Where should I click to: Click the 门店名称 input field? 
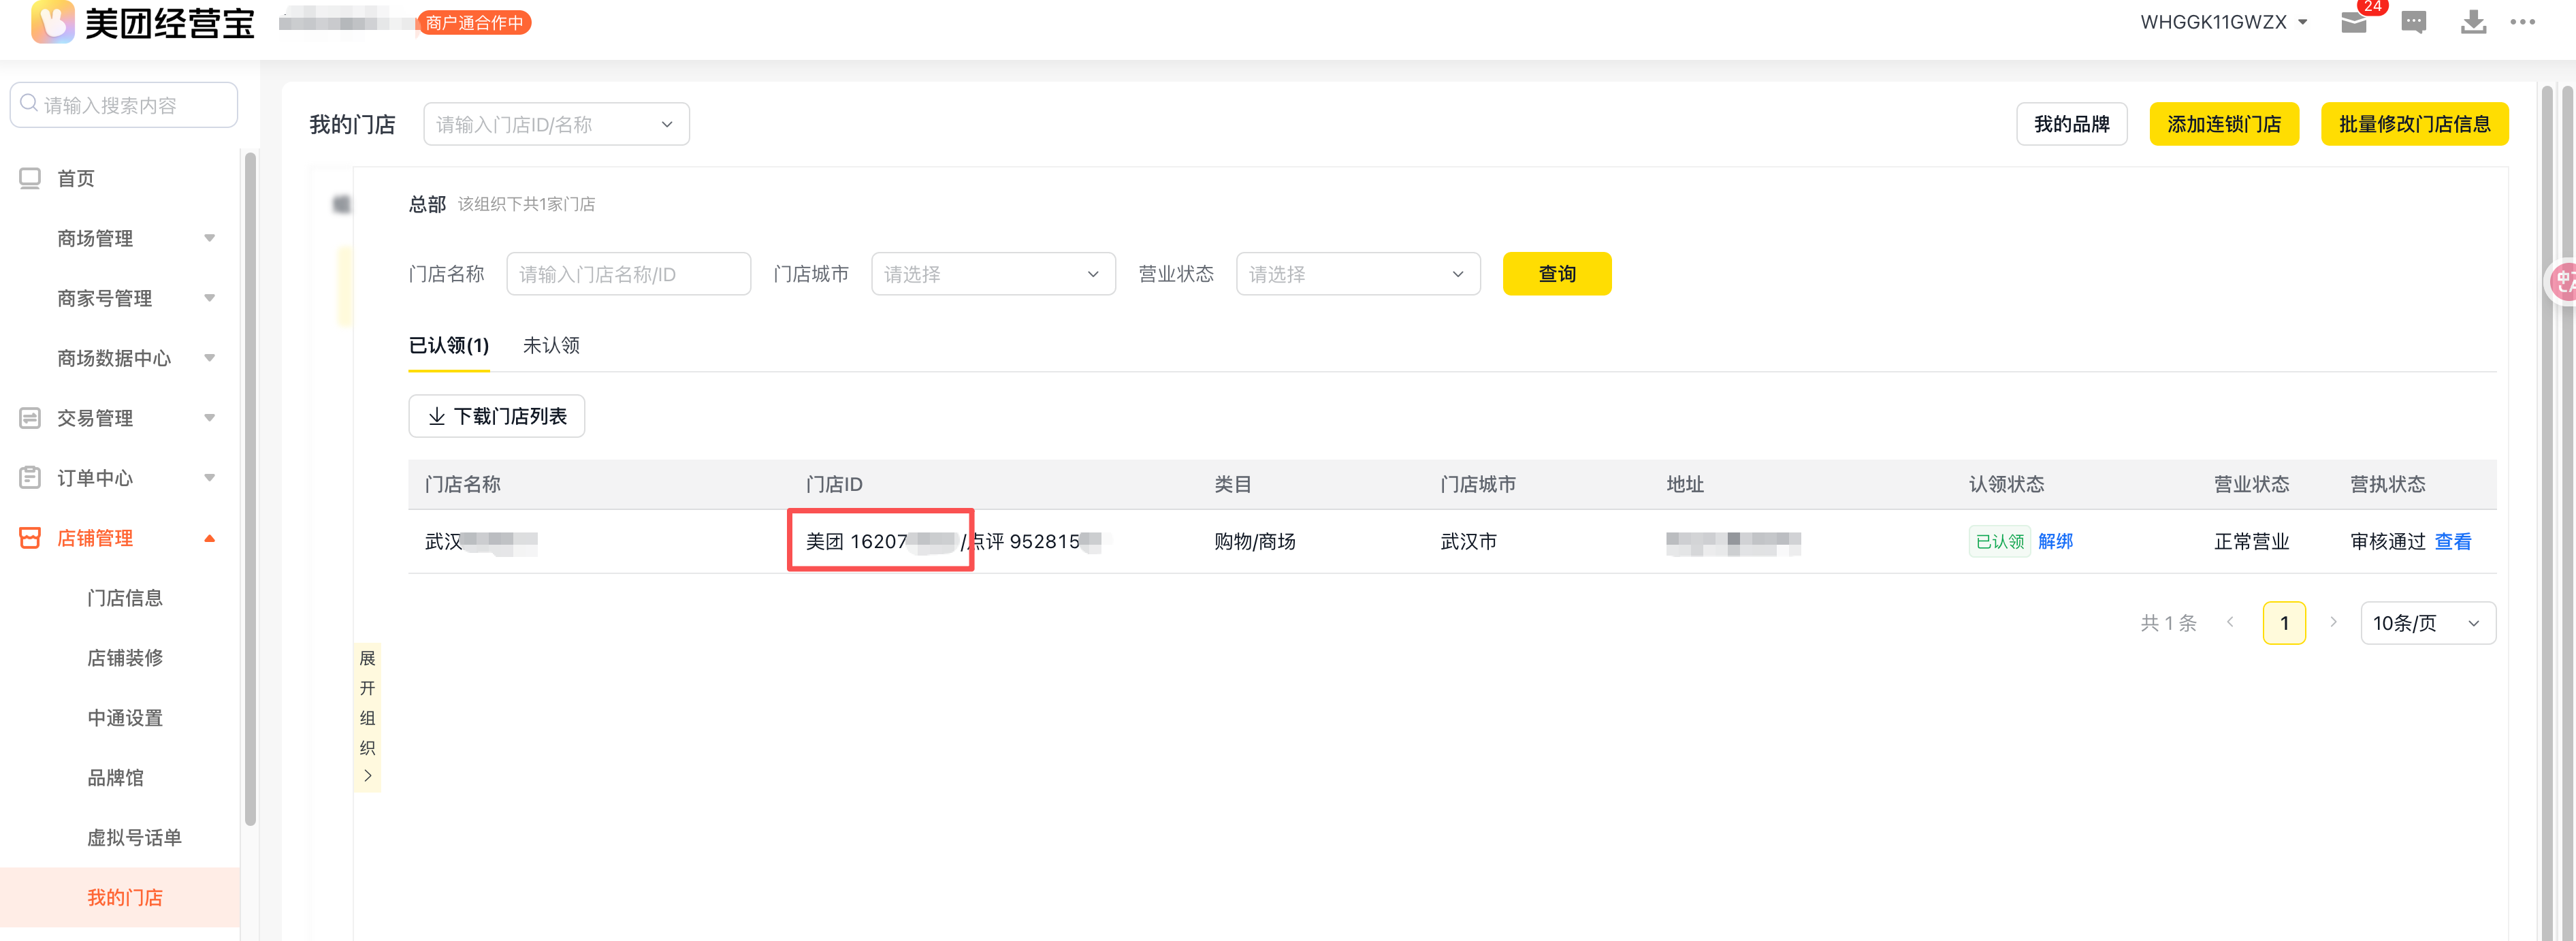628,274
